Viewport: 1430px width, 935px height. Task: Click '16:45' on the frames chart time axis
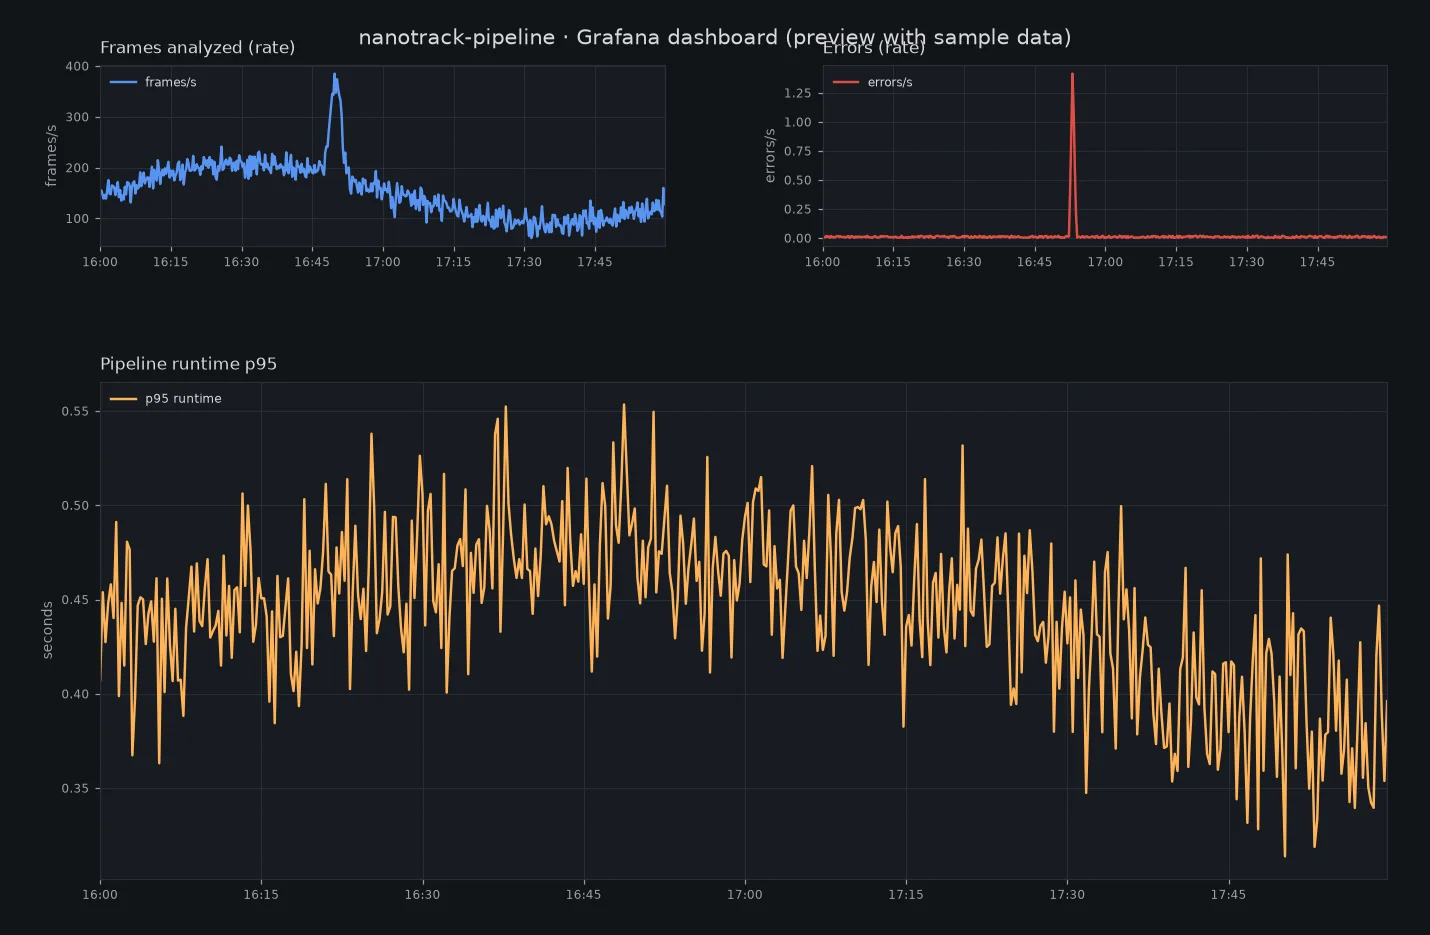click(312, 262)
